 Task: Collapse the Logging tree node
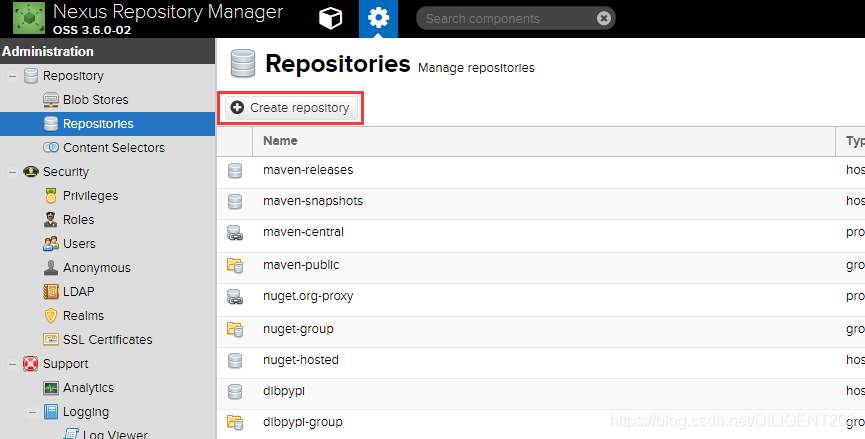33,412
